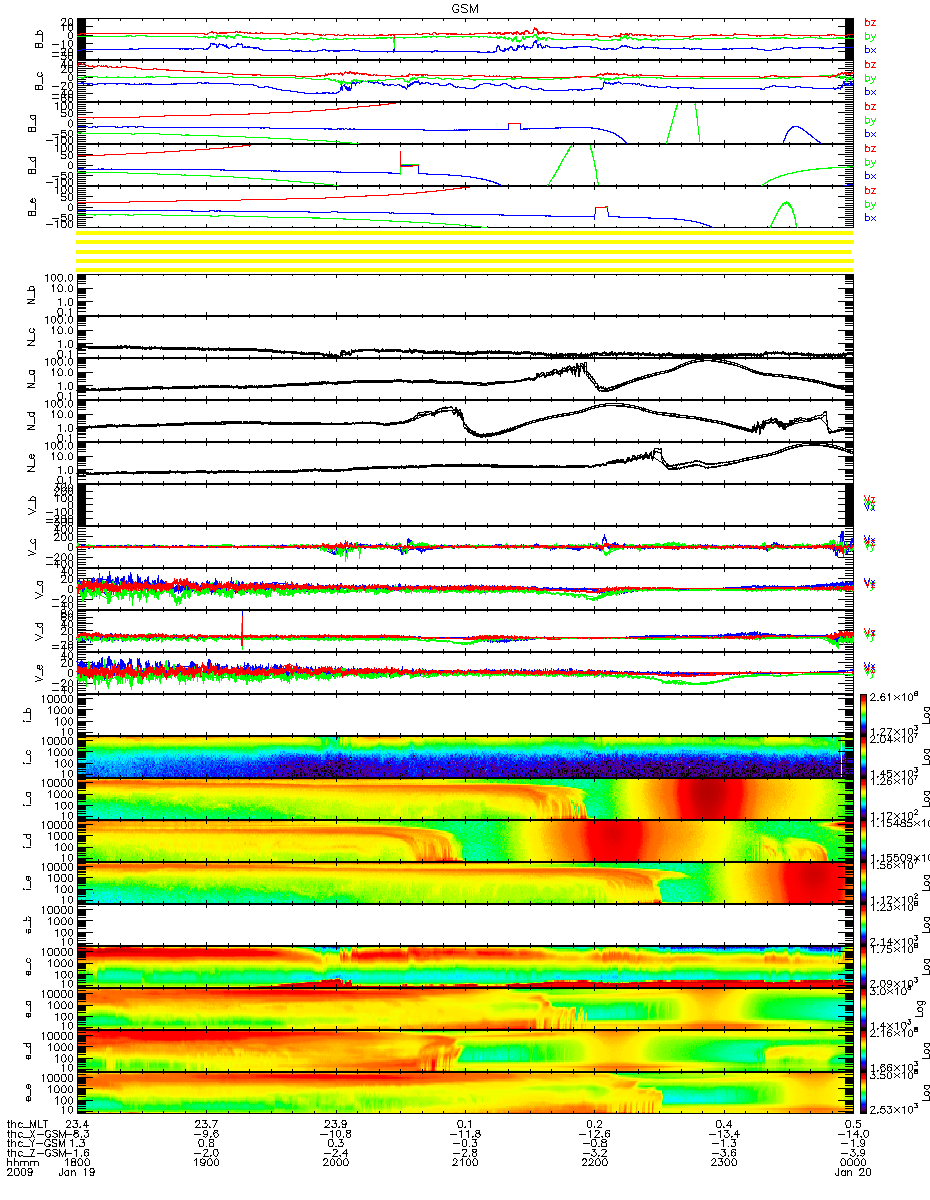Click the red bz legend beside B_b
930x1200 pixels.
[870, 22]
